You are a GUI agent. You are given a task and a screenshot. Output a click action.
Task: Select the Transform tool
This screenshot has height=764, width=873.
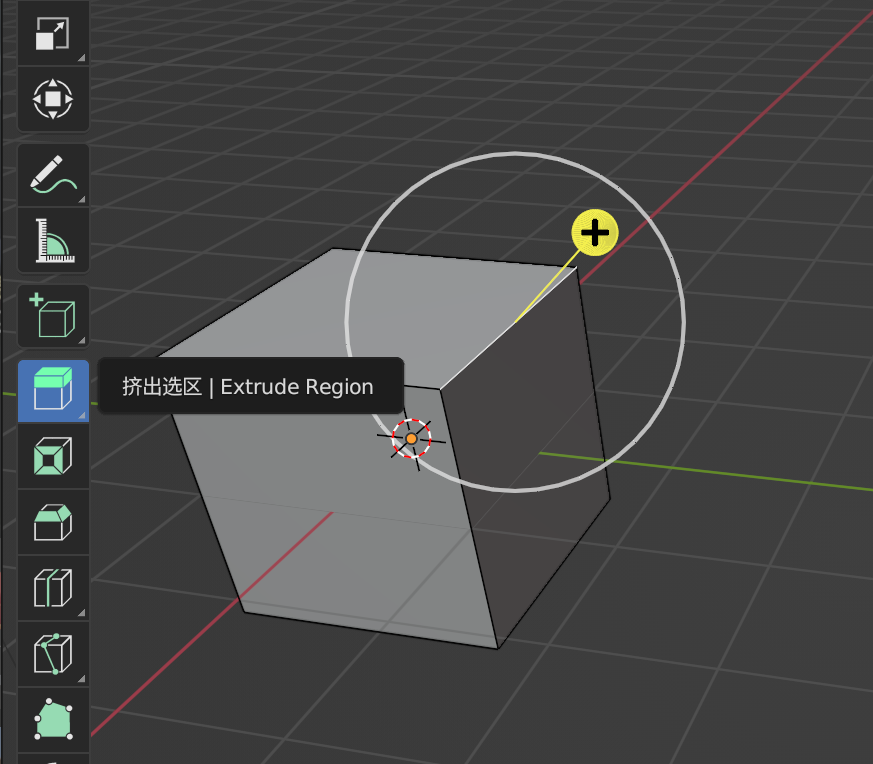click(x=53, y=99)
